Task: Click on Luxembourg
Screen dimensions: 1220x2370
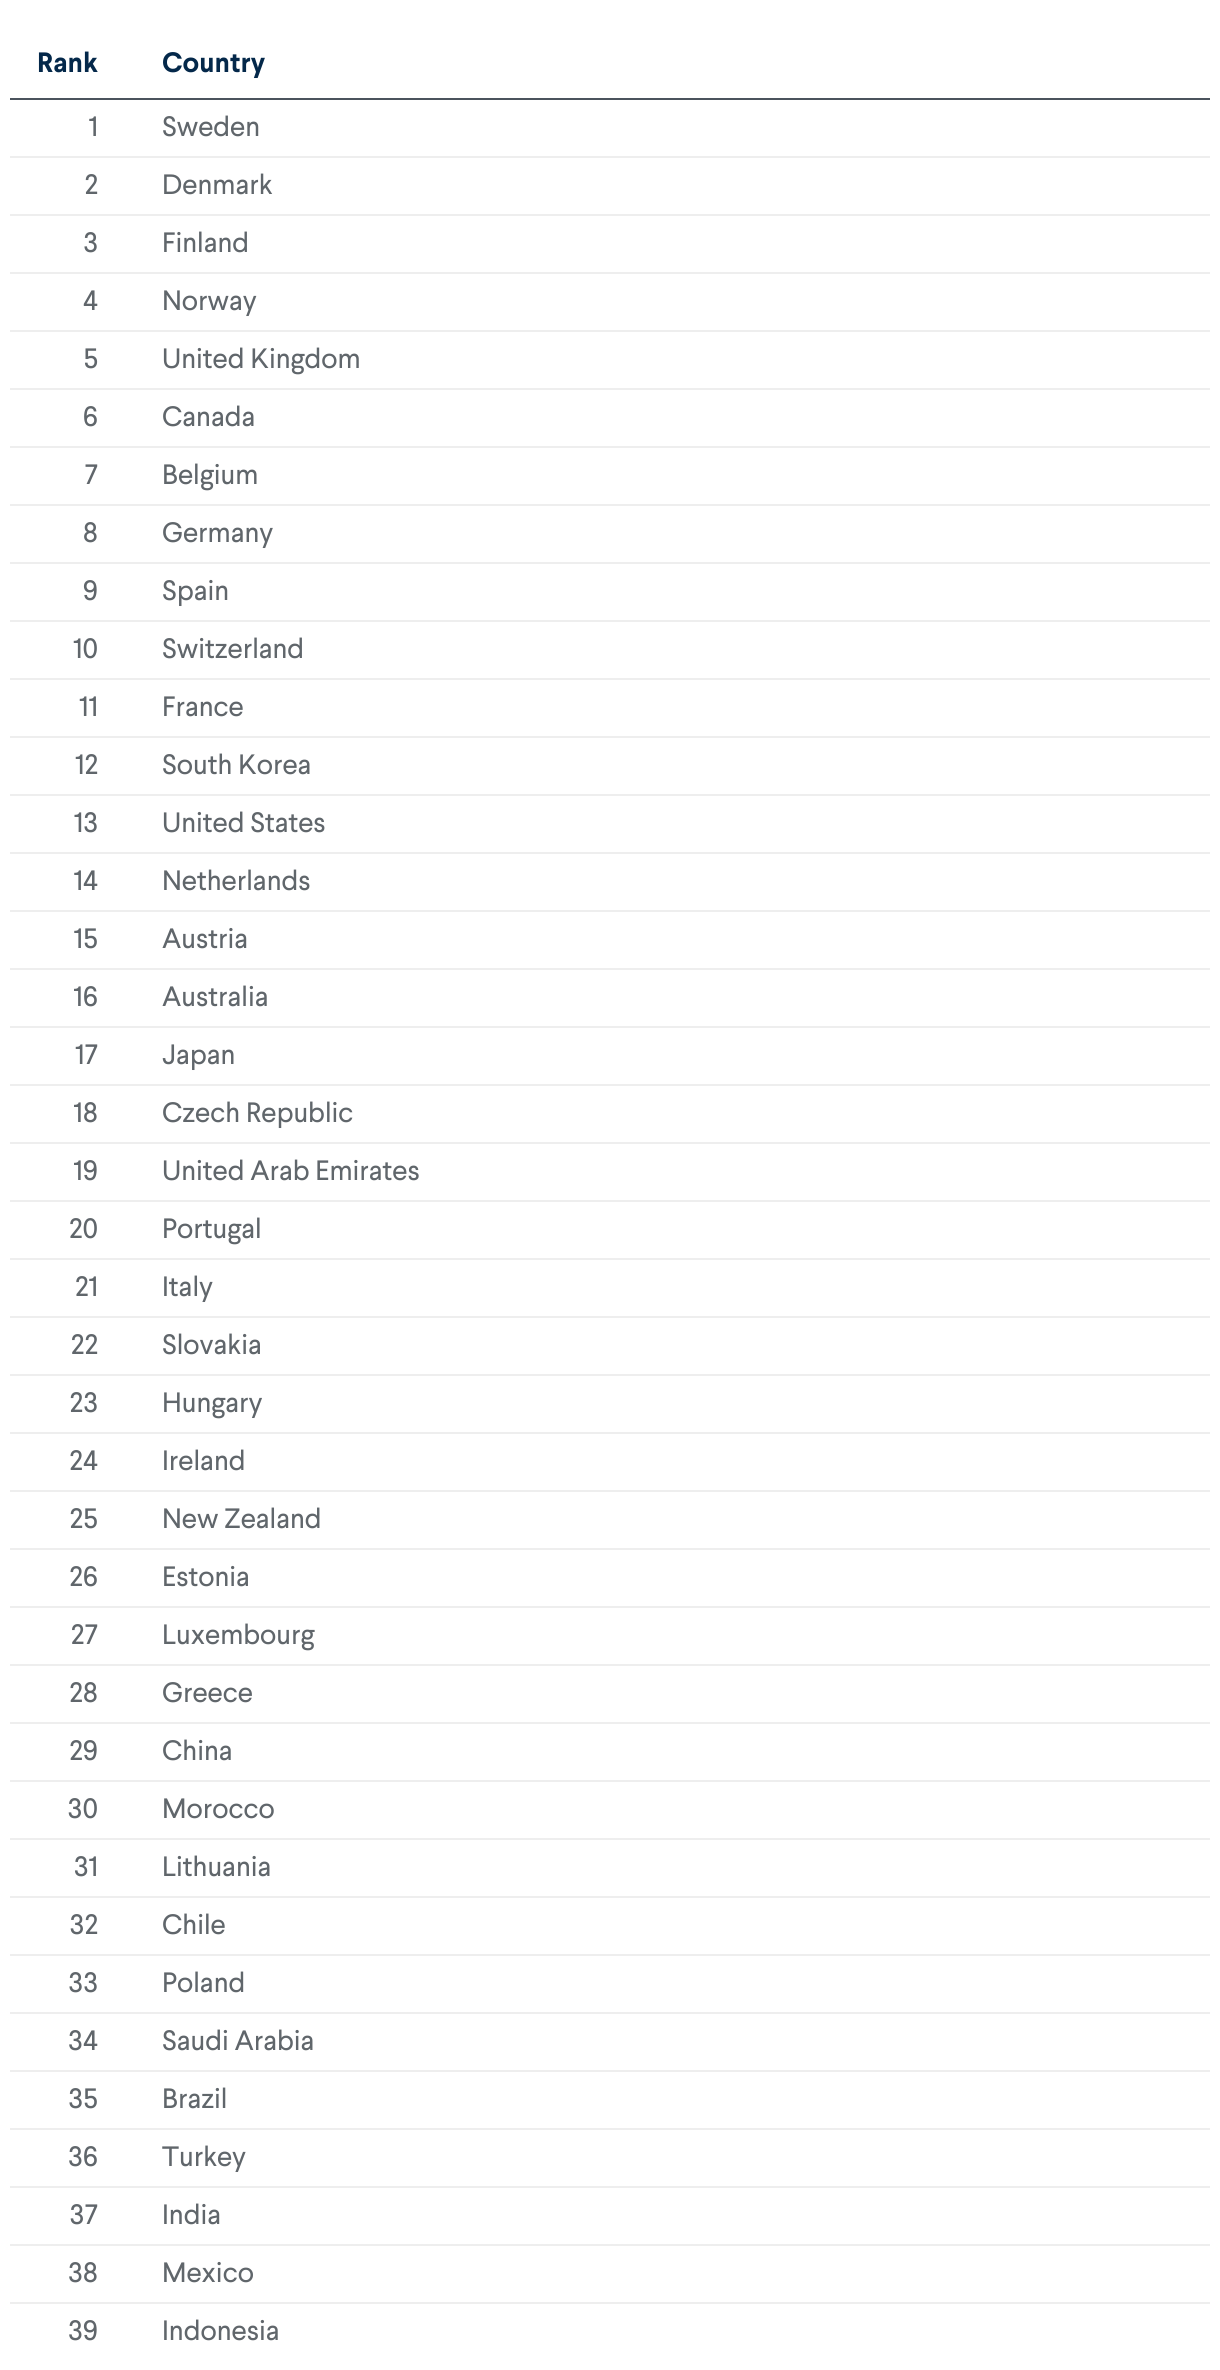Action: 238,1635
